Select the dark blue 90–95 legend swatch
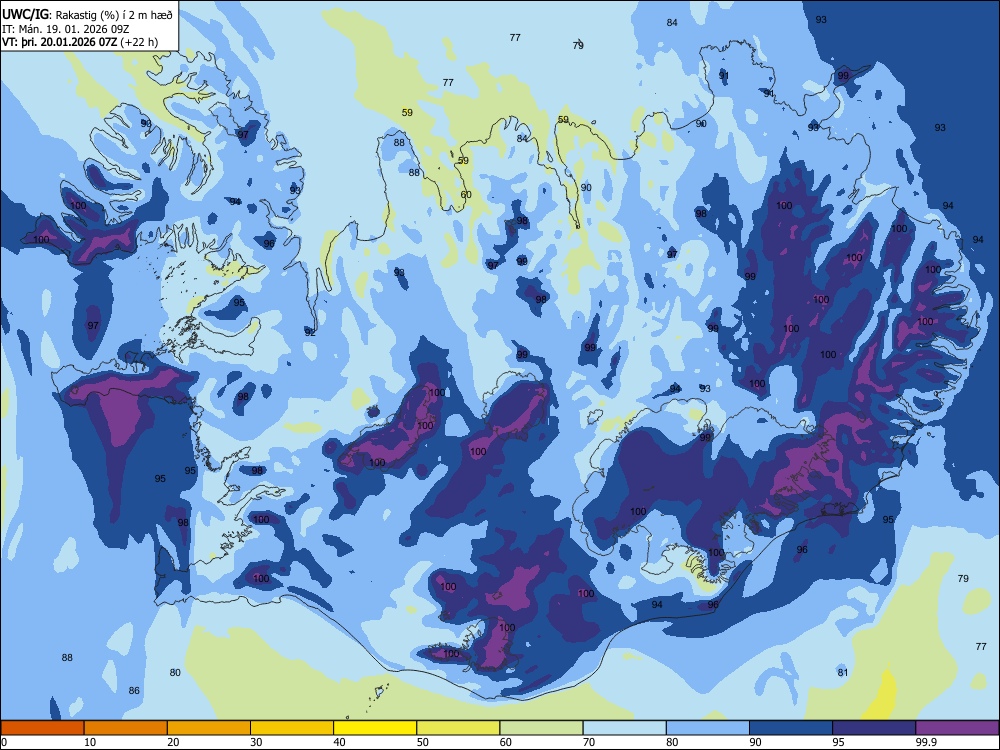Image resolution: width=1000 pixels, height=750 pixels. pos(791,728)
